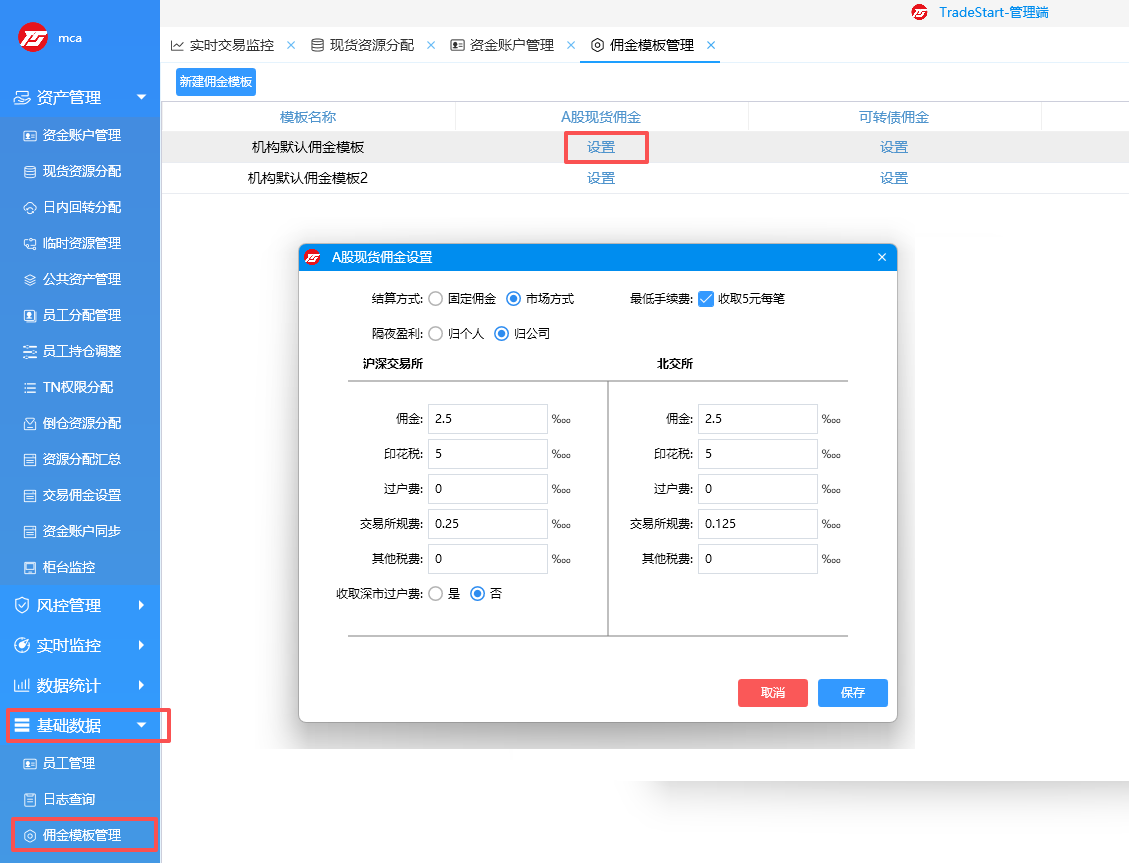Close the A股现货佣金设置 dialog
The width and height of the screenshot is (1129, 863).
click(882, 257)
